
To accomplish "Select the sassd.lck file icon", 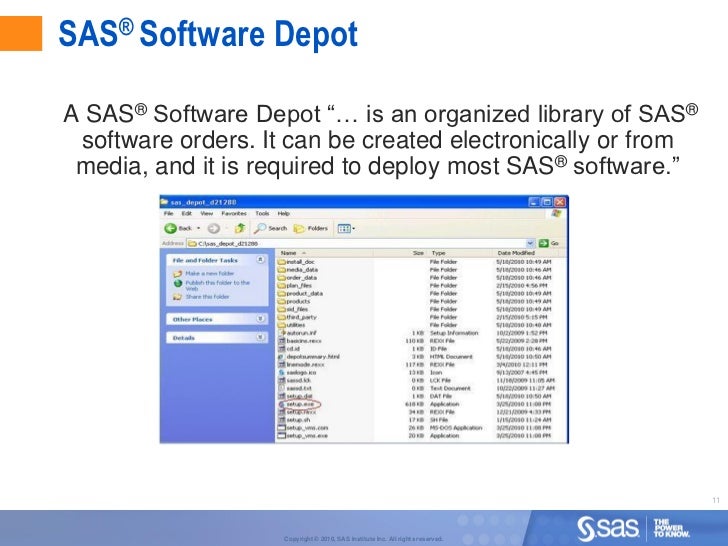I will tap(282, 380).
